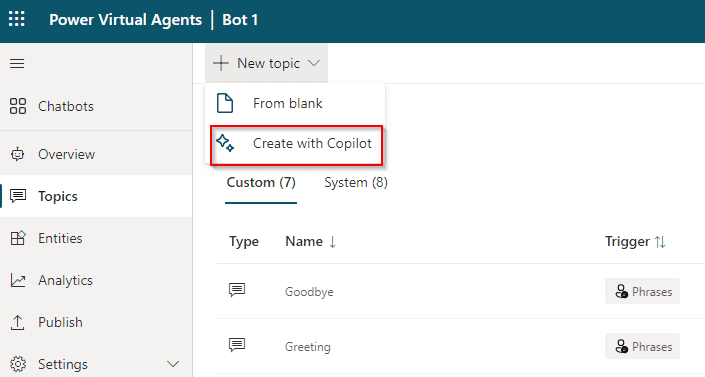Choose From blank in the menu
This screenshot has width=705, height=377.
pyautogui.click(x=295, y=103)
